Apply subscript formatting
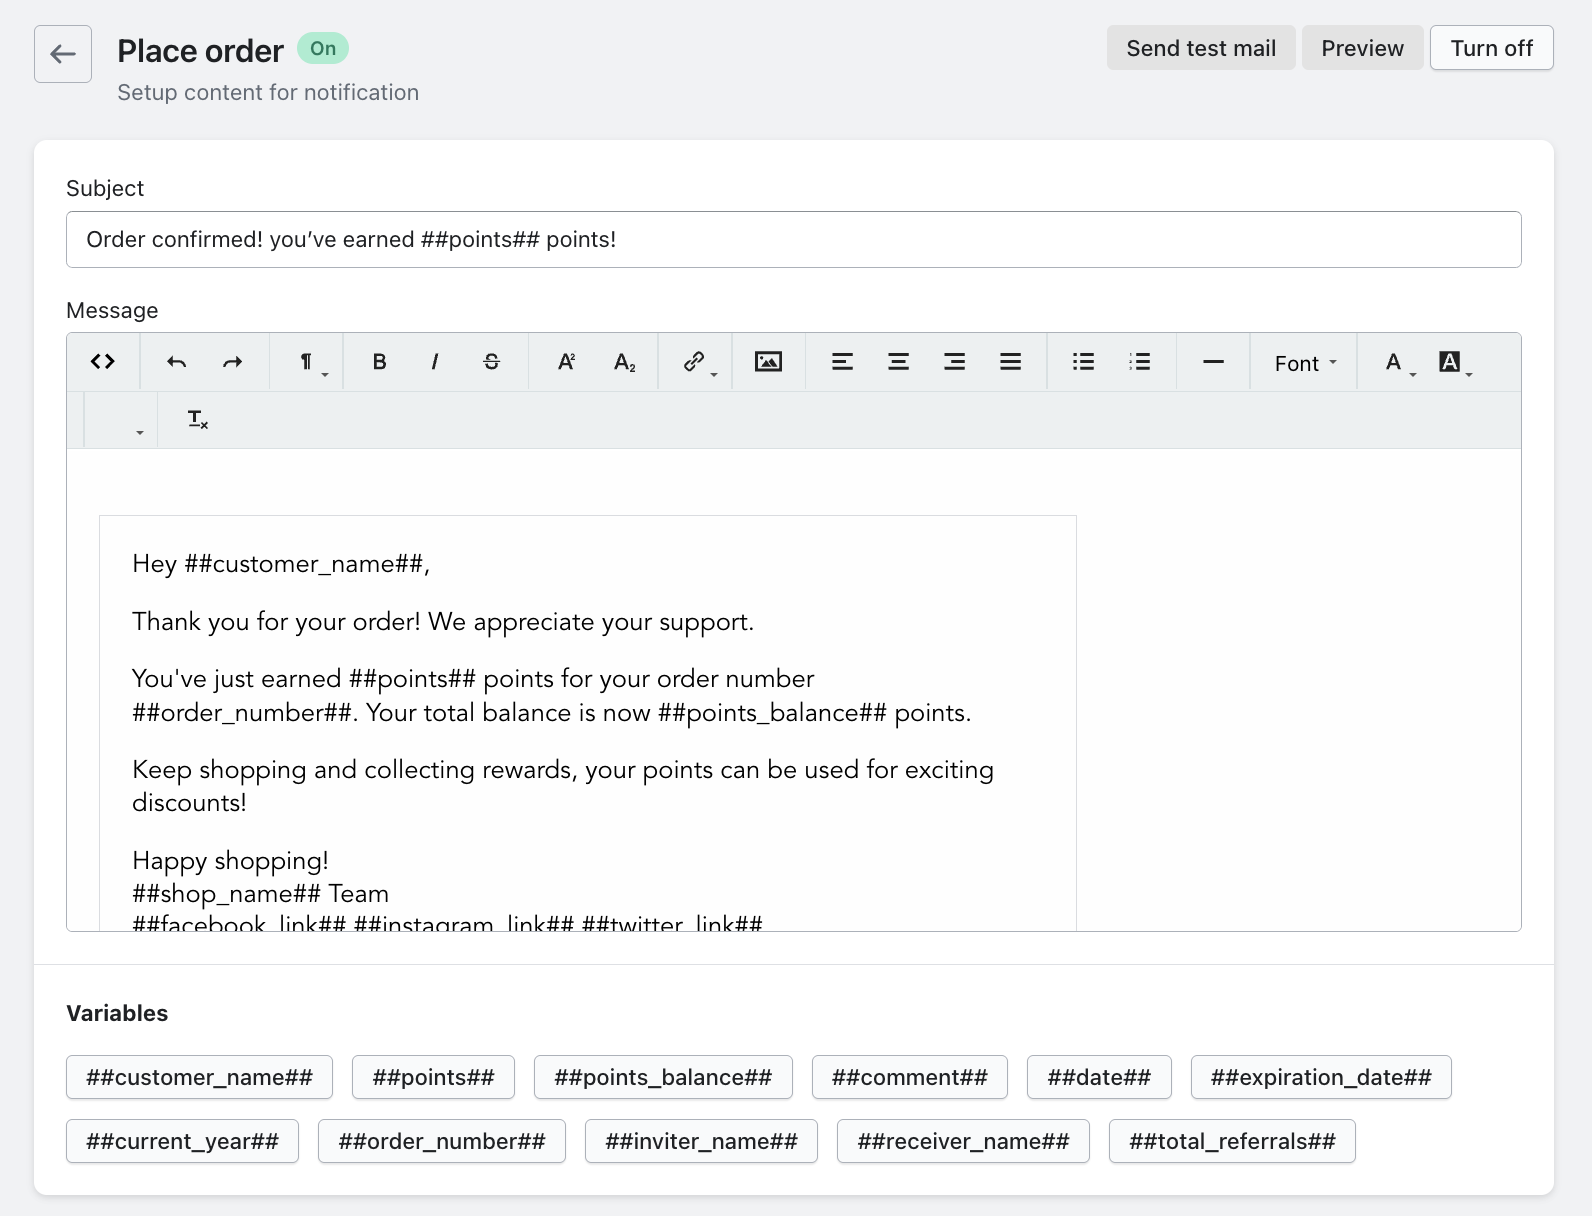The height and width of the screenshot is (1216, 1592). (x=624, y=362)
